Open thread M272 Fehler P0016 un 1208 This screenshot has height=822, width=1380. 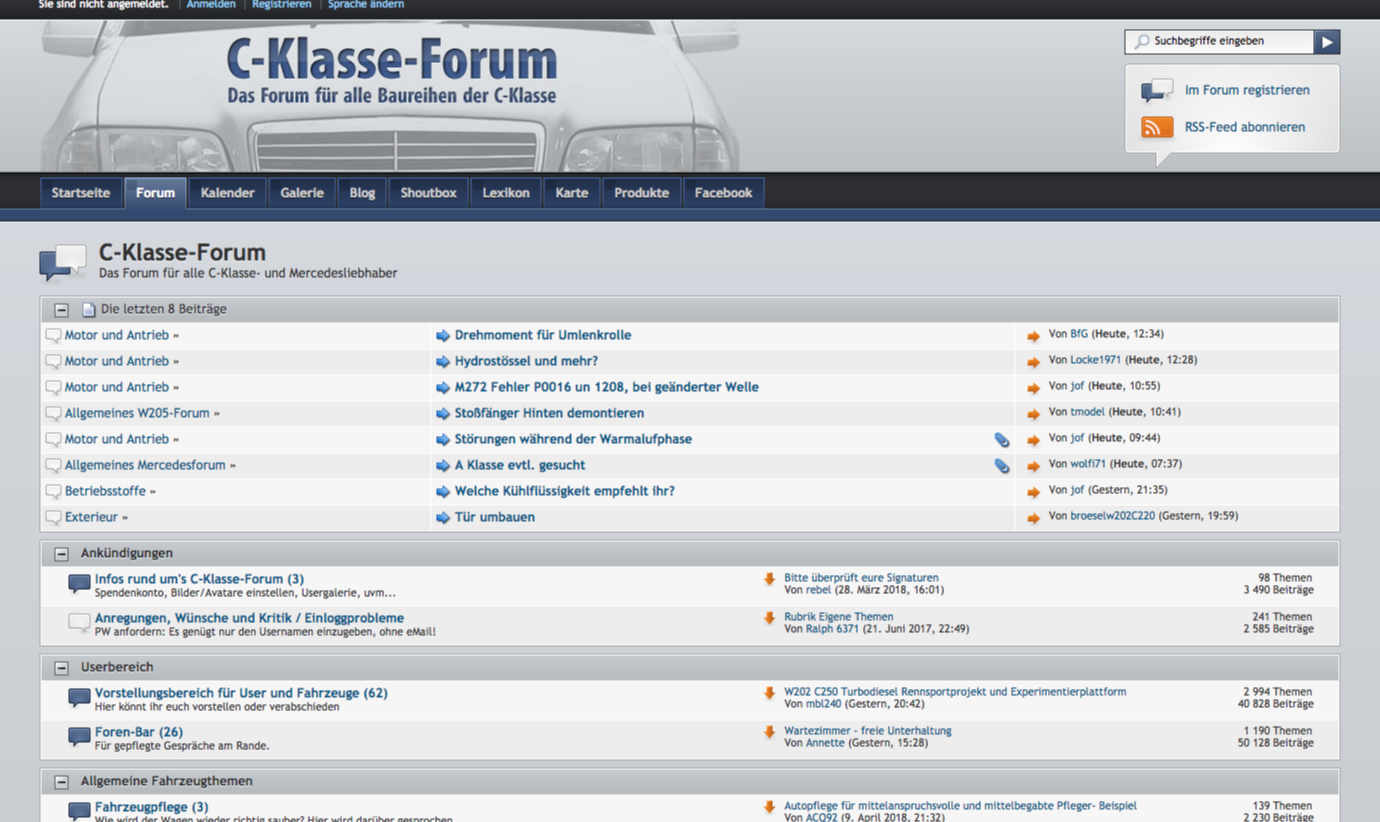click(x=607, y=387)
